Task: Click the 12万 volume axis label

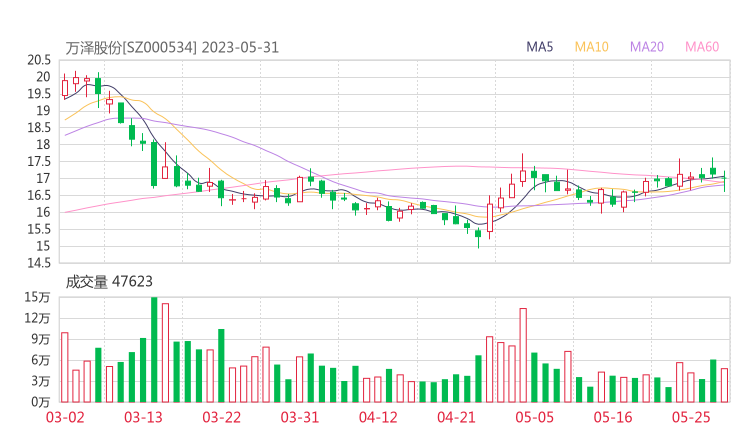Action: click(37, 319)
